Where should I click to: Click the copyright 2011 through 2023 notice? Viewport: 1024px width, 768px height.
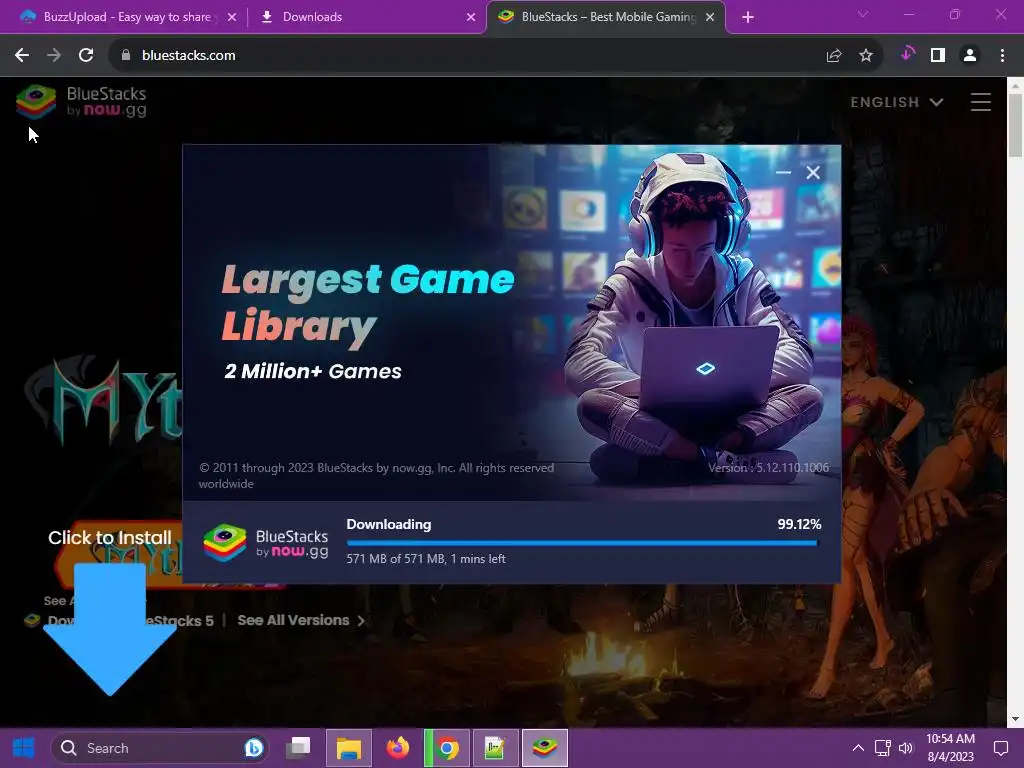[376, 475]
